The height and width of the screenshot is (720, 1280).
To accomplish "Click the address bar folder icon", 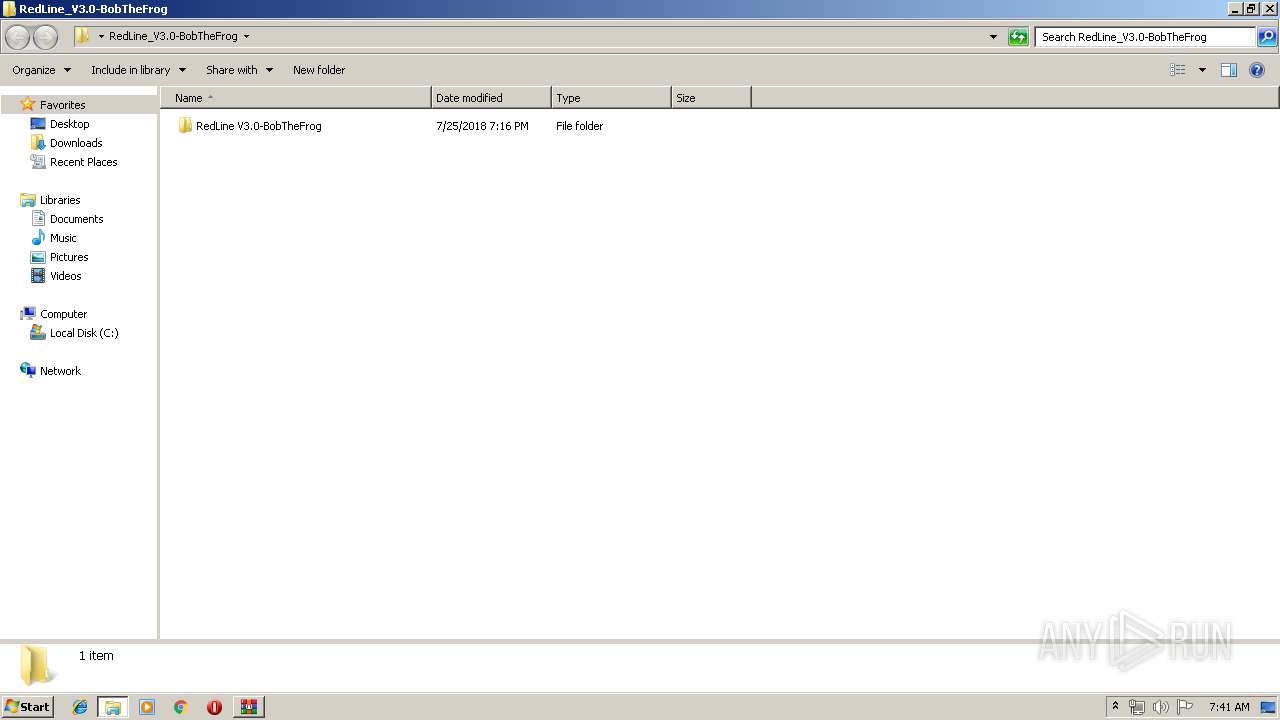I will point(83,36).
